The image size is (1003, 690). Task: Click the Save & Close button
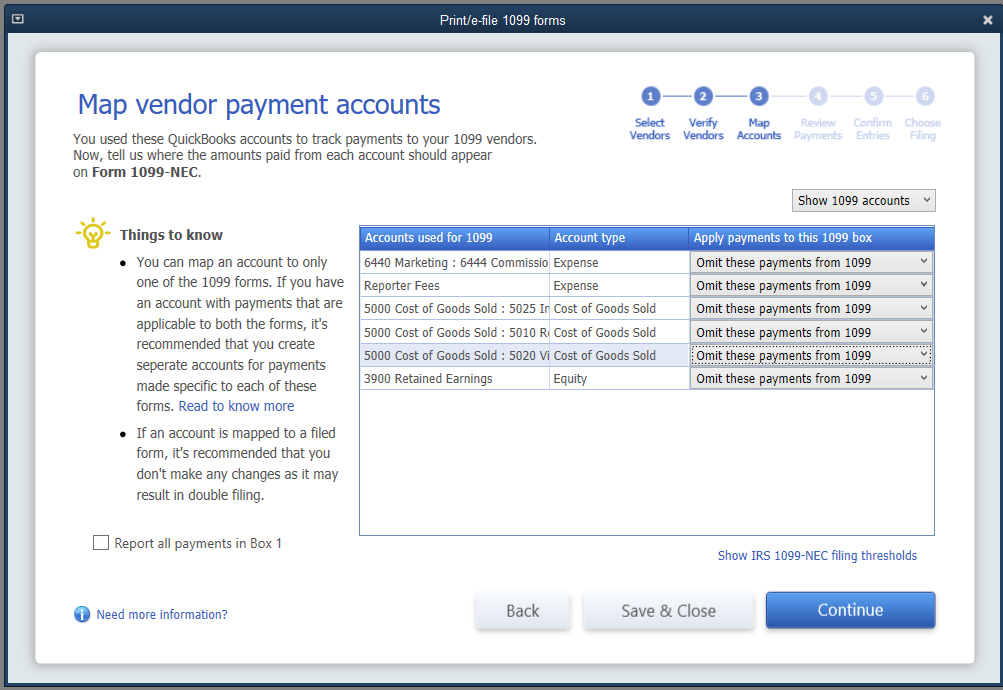pyautogui.click(x=668, y=611)
